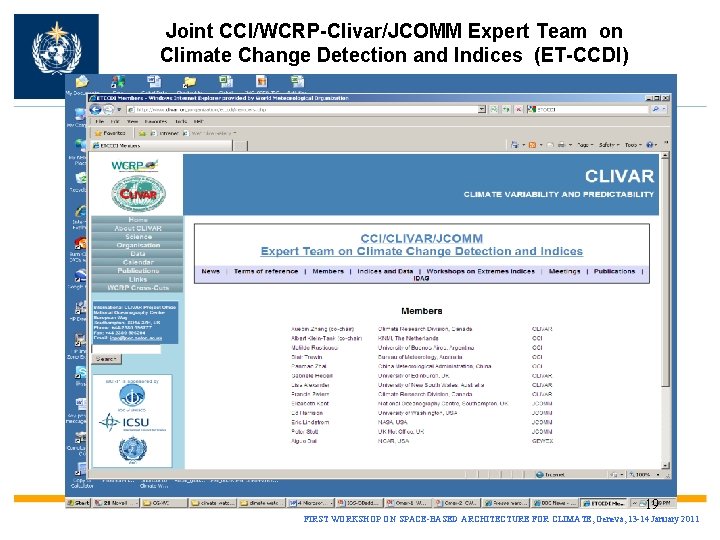The image size is (720, 540).
Task: Open the News page link
Action: coord(210,271)
